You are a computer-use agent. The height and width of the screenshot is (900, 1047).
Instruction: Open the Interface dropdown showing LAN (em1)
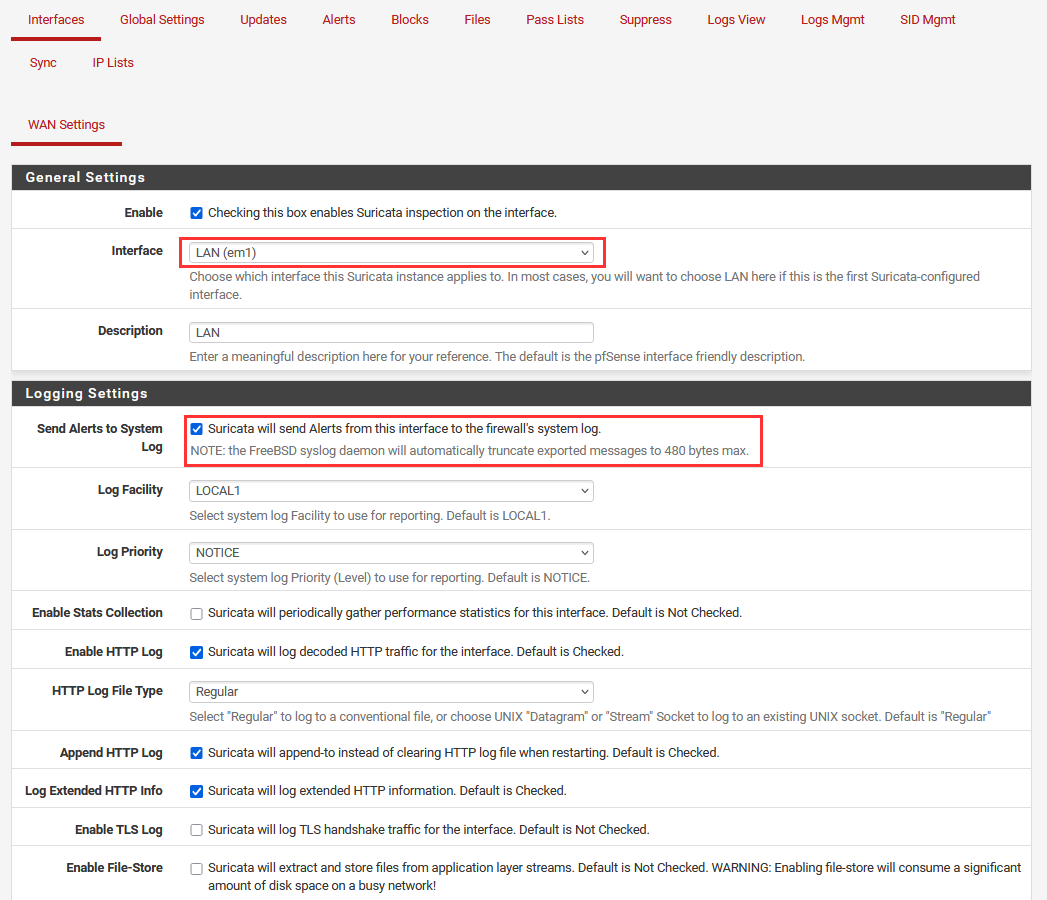coord(391,253)
